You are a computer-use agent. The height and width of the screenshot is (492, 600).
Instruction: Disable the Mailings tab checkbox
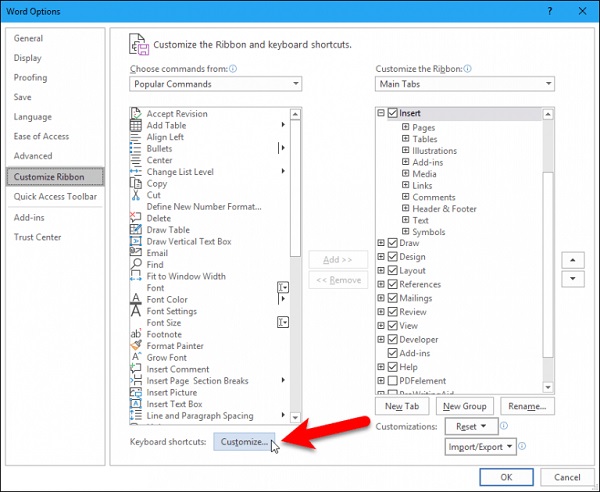tap(393, 298)
